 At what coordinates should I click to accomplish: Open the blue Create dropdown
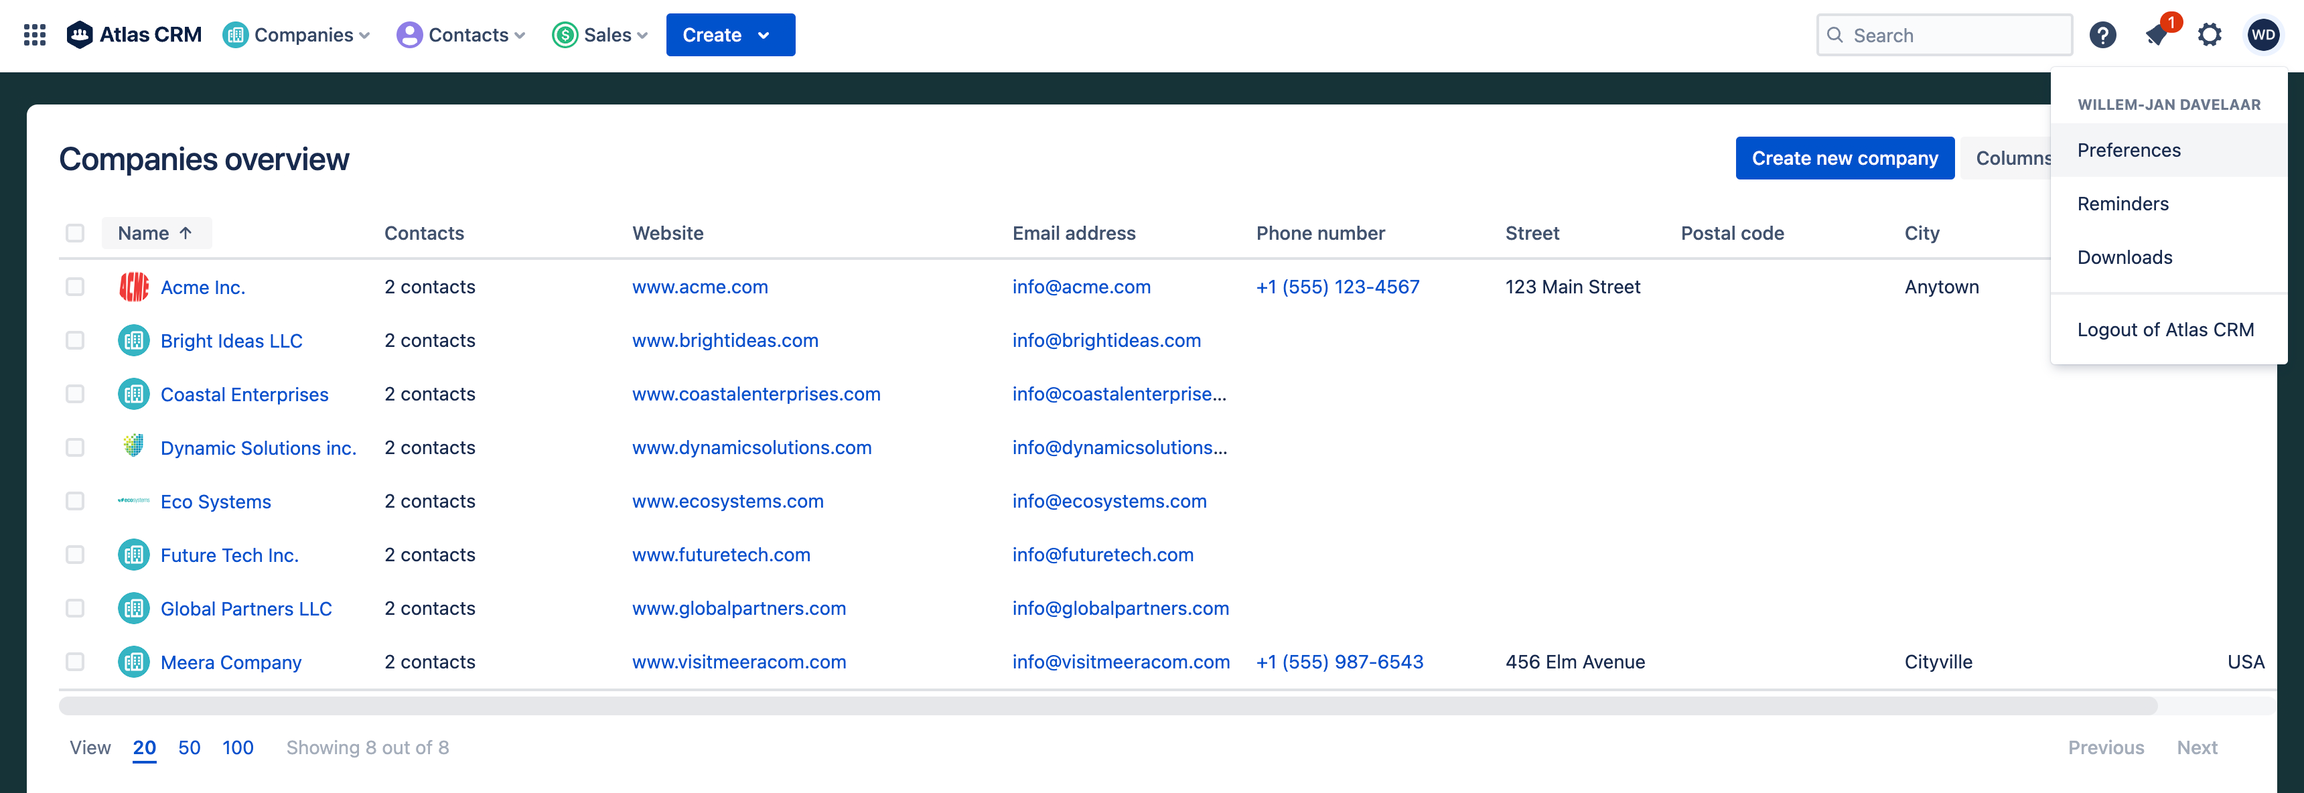(x=730, y=35)
